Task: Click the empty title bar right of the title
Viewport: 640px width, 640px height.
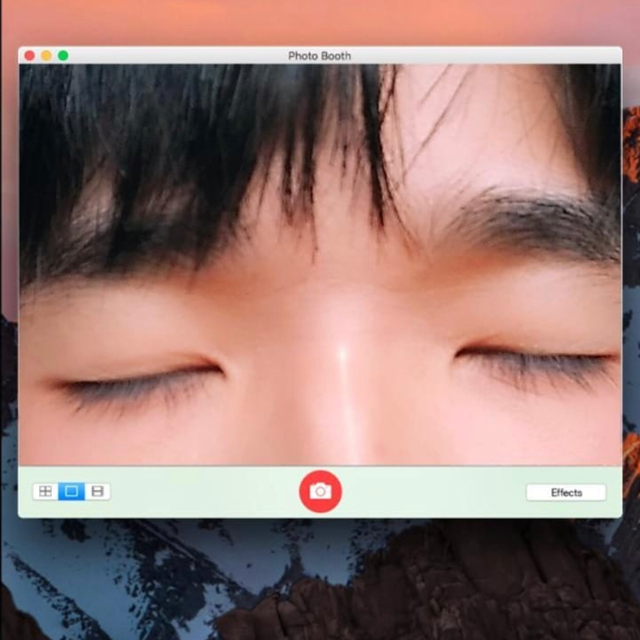Action: coord(480,56)
